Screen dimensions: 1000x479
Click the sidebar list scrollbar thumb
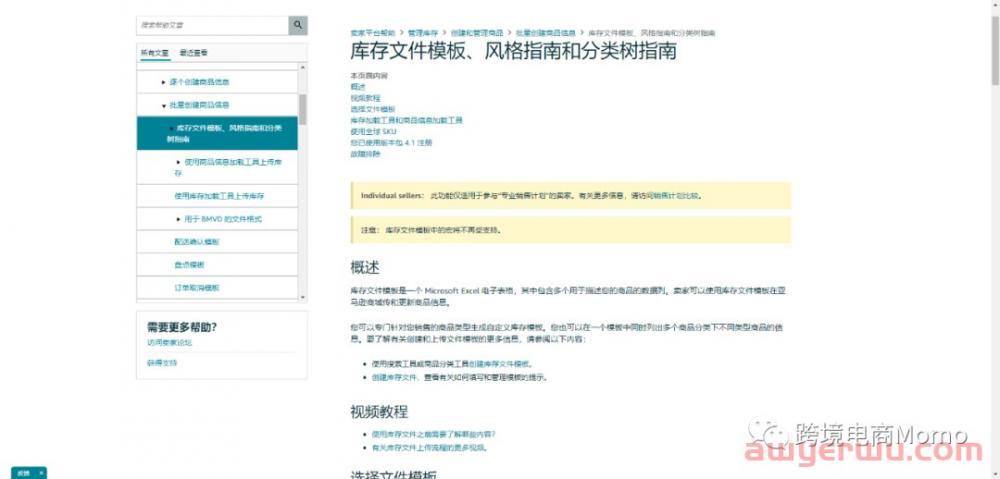click(302, 109)
